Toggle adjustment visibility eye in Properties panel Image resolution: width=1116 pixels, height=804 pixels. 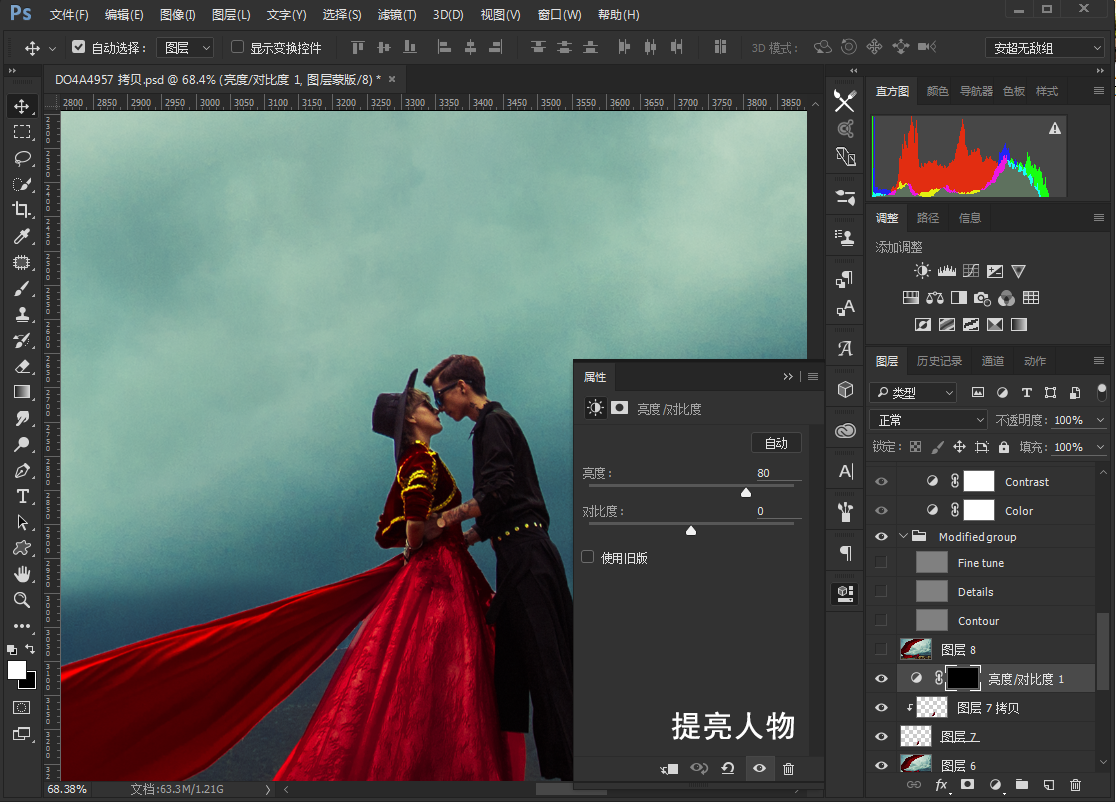[x=759, y=768]
